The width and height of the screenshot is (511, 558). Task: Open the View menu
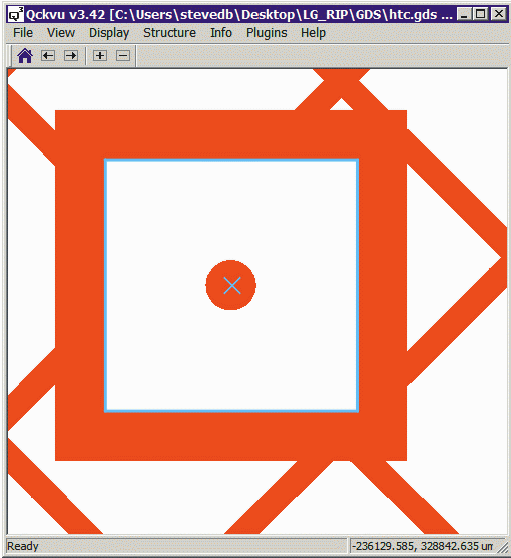(61, 33)
